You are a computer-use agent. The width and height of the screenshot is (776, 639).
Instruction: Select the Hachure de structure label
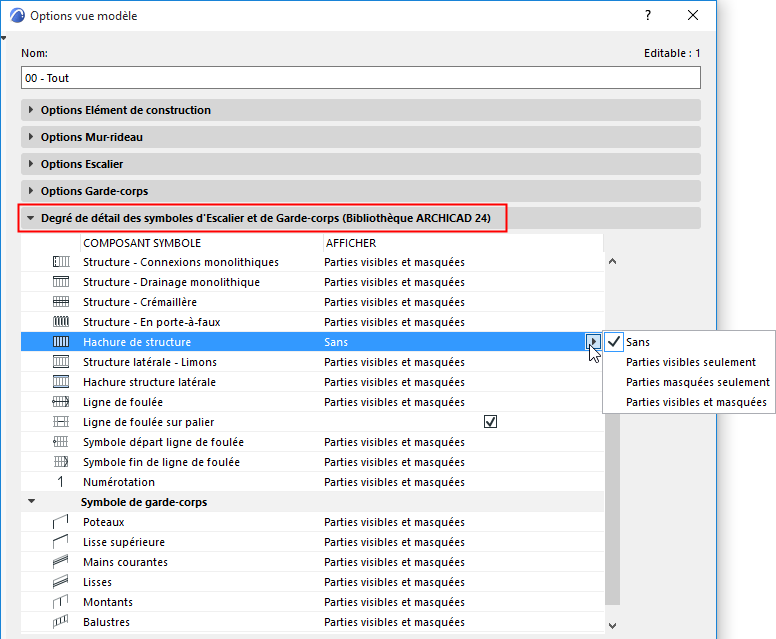pos(137,342)
